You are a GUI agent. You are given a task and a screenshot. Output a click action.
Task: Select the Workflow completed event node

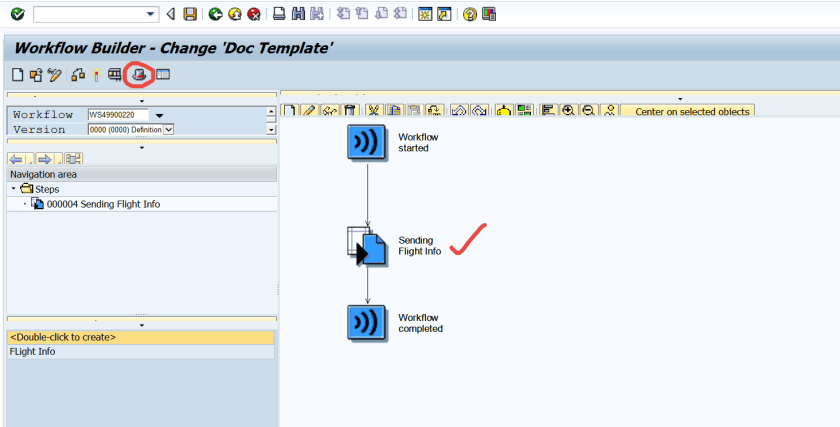[x=366, y=323]
